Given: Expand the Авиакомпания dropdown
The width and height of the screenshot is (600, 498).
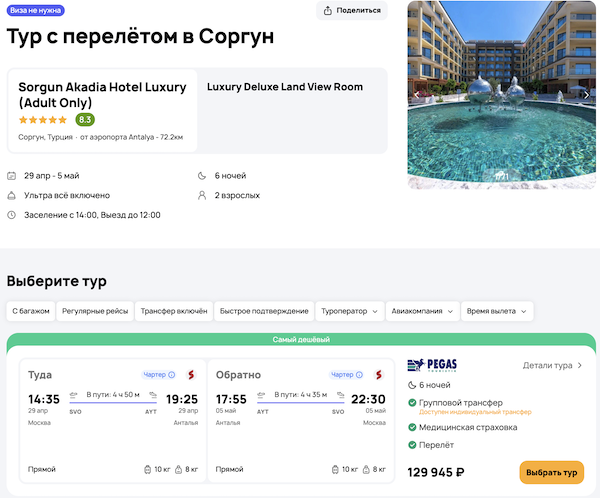Looking at the screenshot, I should [x=424, y=311].
